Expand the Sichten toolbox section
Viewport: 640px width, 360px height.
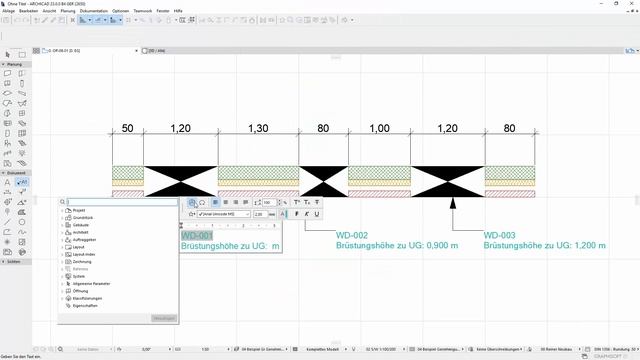[3, 261]
